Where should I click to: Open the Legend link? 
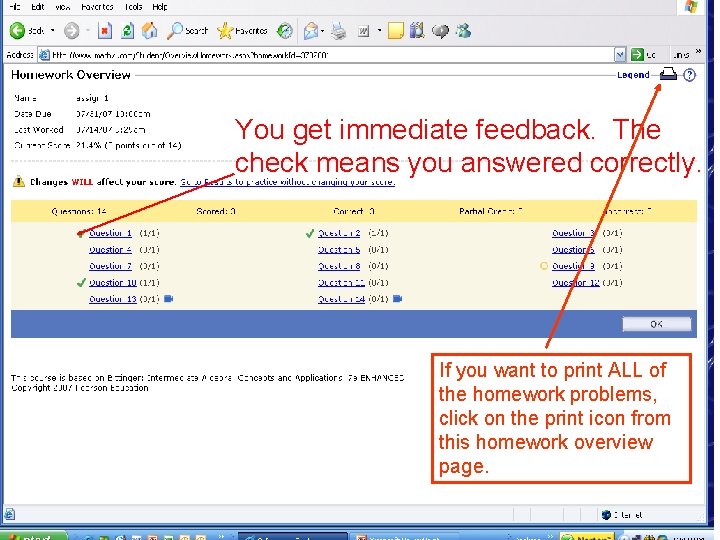click(633, 75)
